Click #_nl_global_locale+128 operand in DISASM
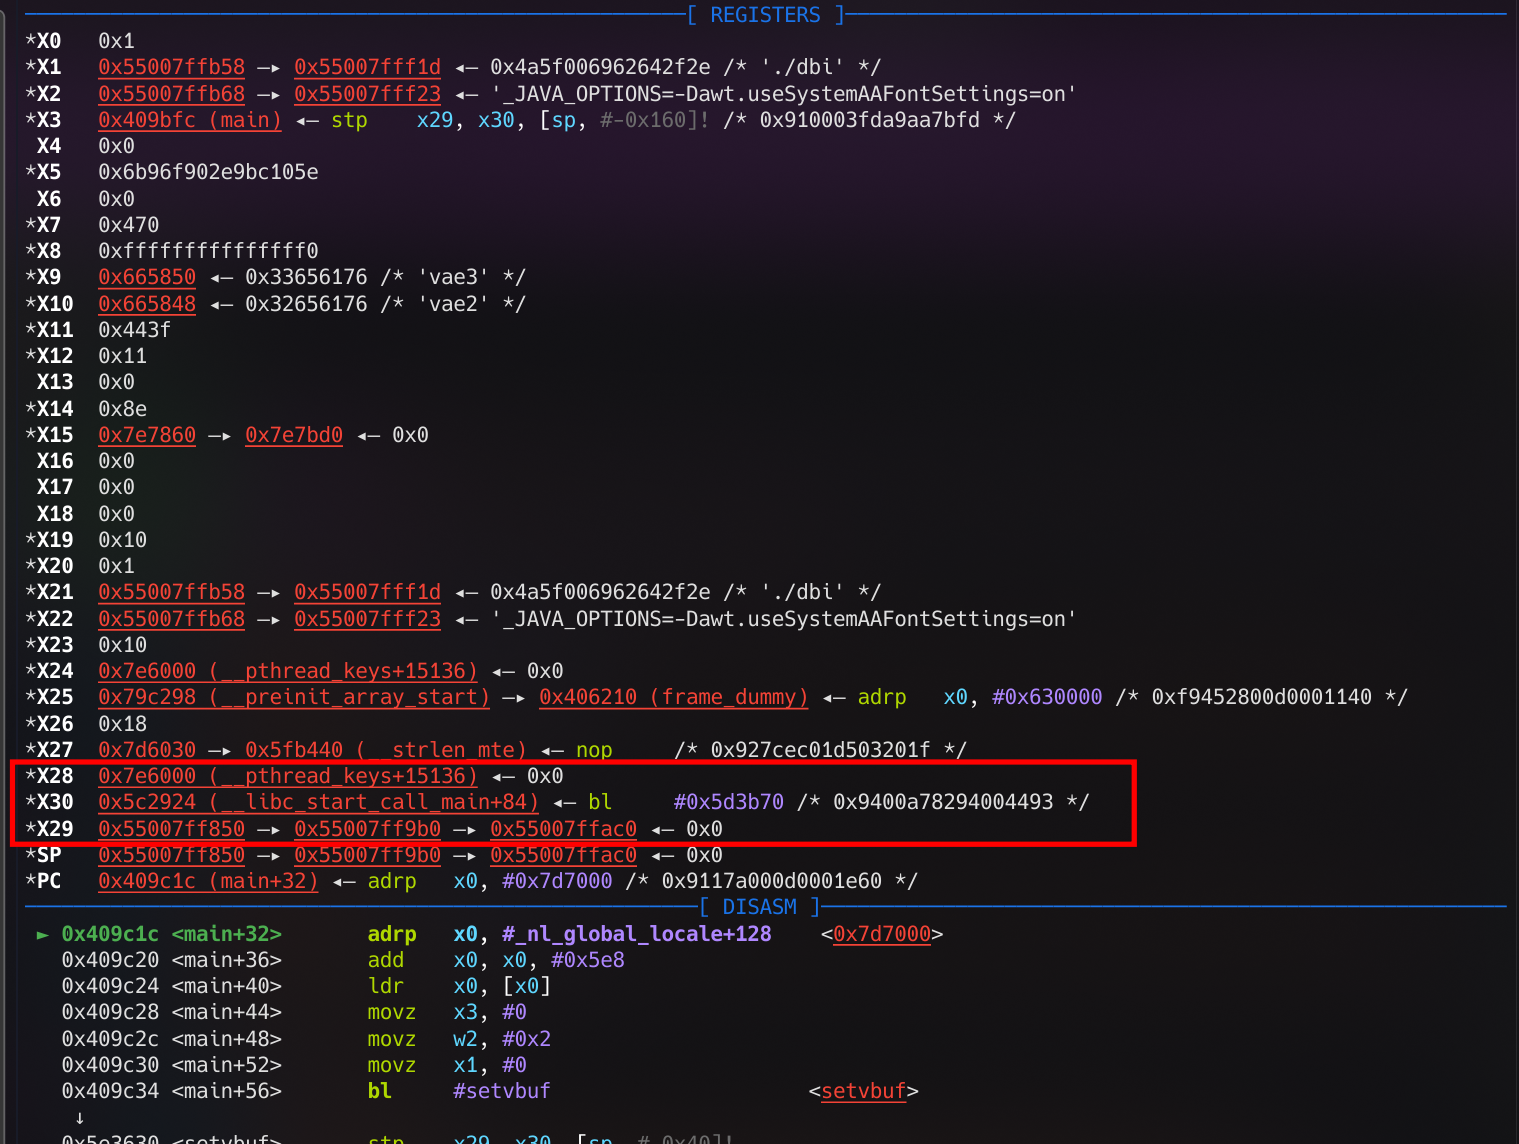Image resolution: width=1519 pixels, height=1144 pixels. (636, 934)
